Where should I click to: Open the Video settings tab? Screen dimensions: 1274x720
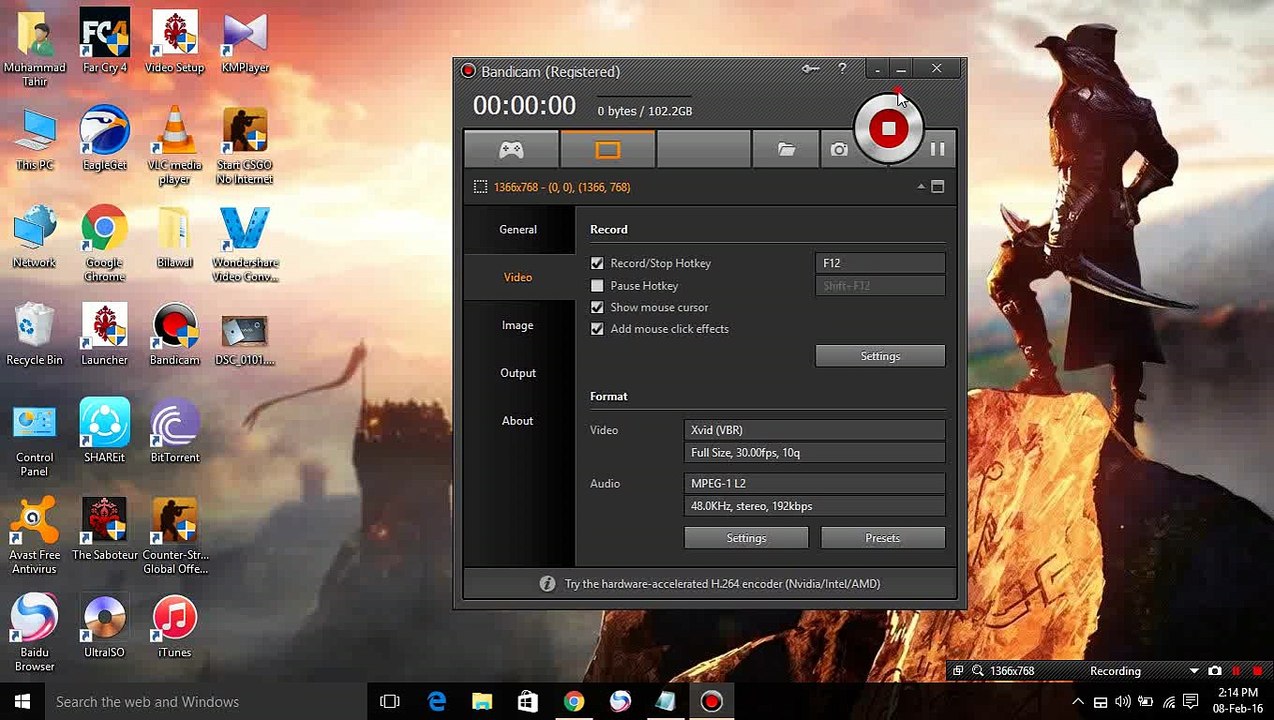(518, 277)
